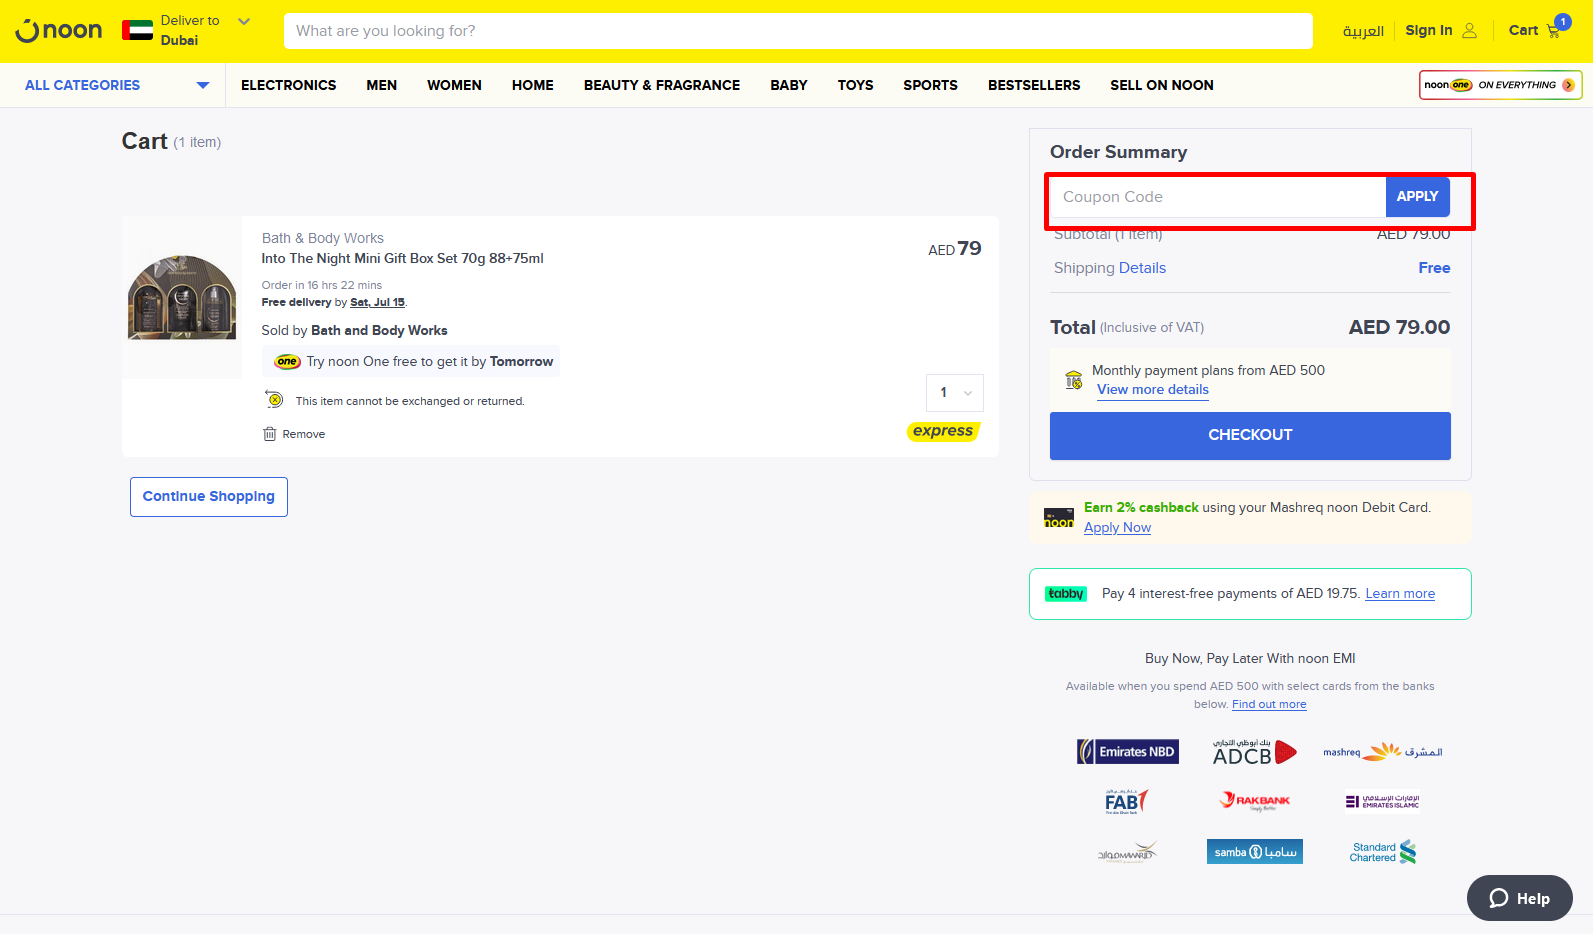
Task: Open the Electronics category
Action: 288,85
